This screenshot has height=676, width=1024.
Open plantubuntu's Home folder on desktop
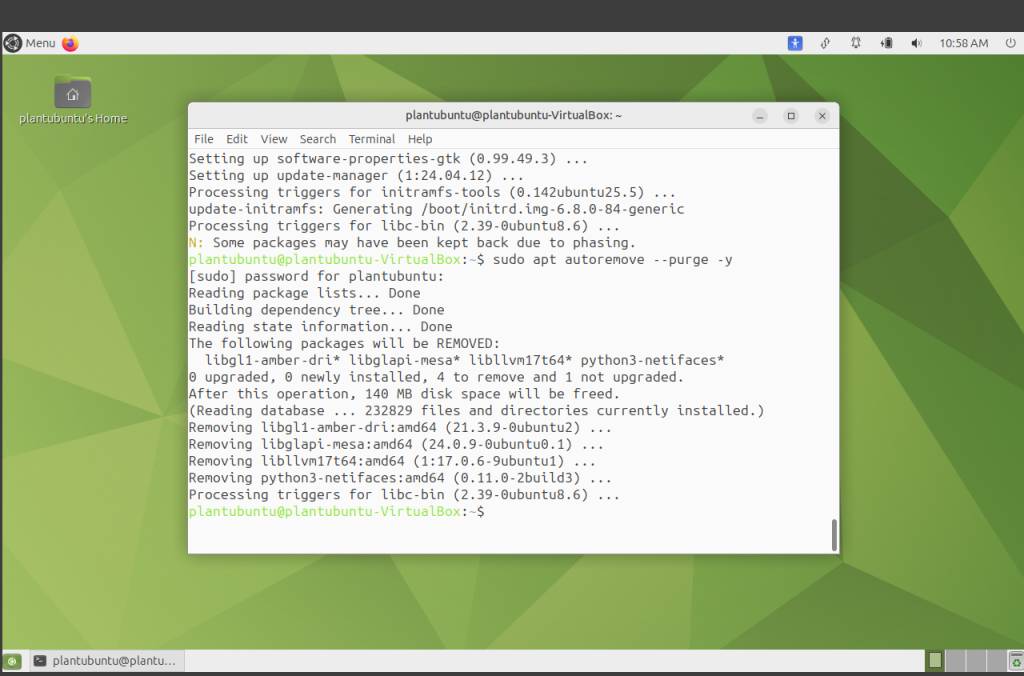73,94
